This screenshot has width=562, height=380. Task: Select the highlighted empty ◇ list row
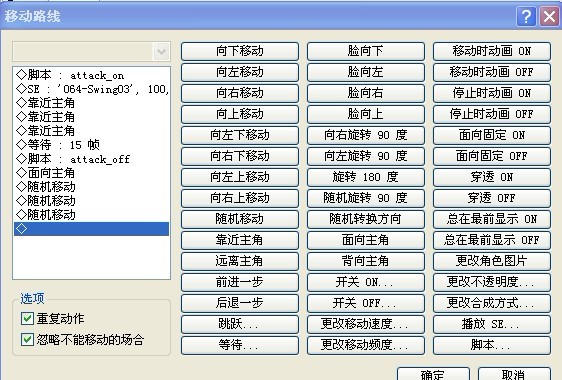click(x=91, y=229)
